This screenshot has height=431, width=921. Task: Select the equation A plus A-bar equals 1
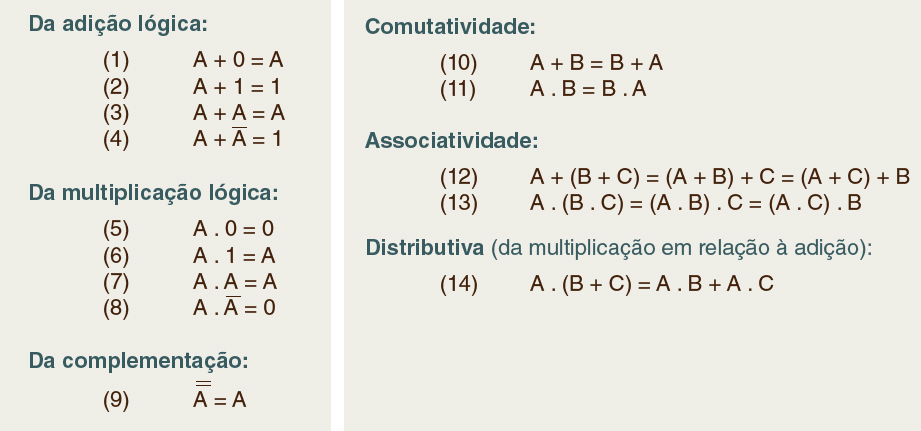pos(237,139)
